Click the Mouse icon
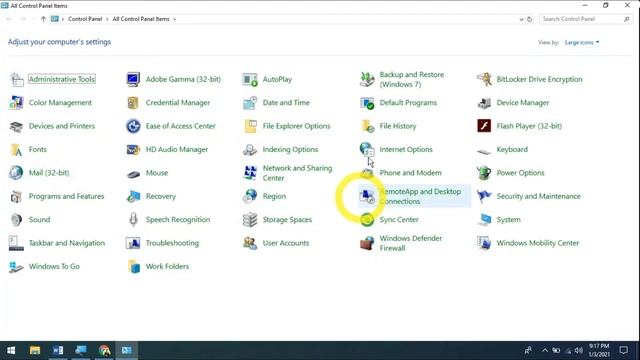The width and height of the screenshot is (640, 360). [x=133, y=174]
